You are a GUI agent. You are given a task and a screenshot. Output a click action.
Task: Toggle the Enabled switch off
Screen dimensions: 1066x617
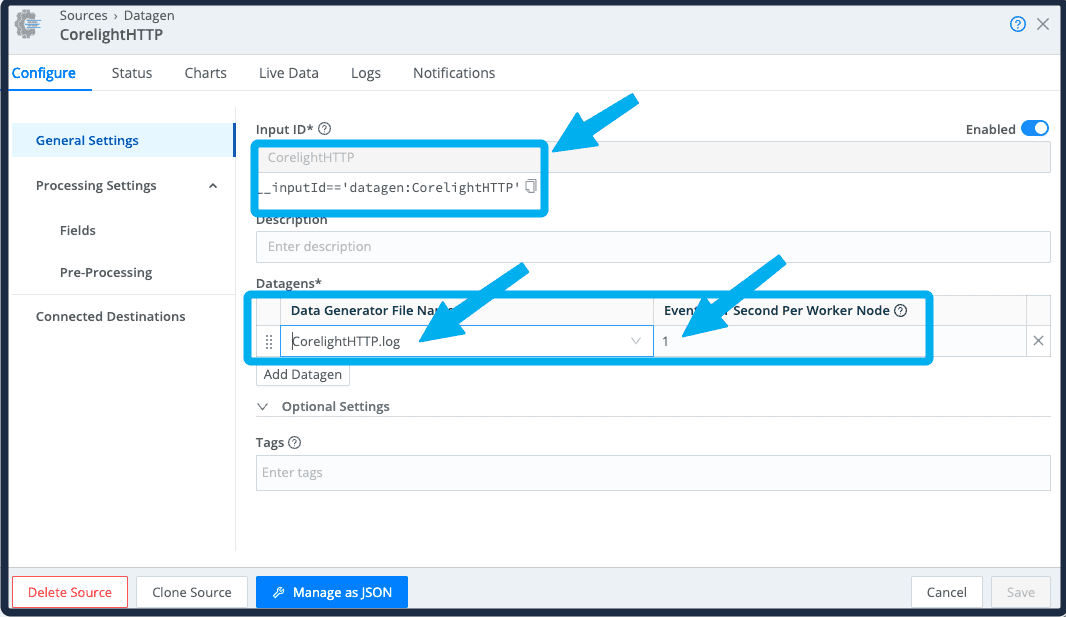point(1035,129)
